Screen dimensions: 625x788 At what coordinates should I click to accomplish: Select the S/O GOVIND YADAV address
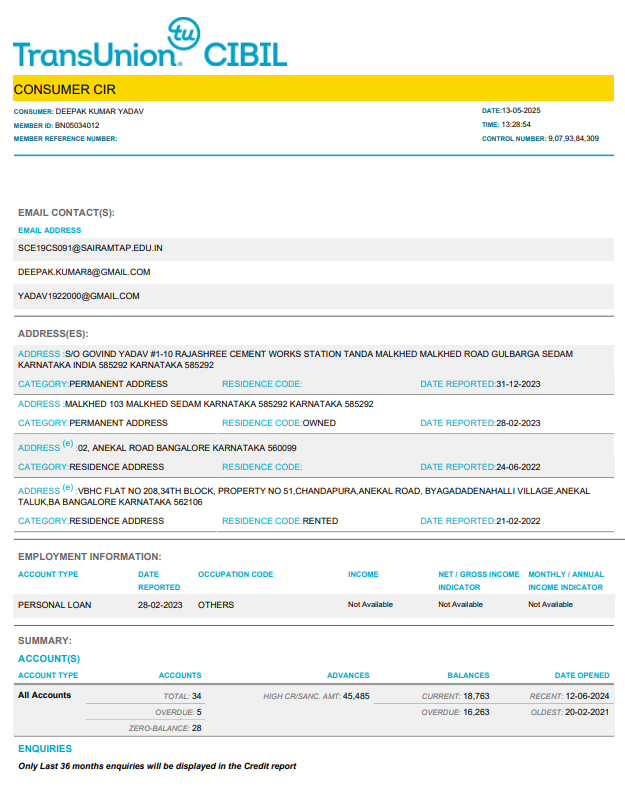[295, 359]
